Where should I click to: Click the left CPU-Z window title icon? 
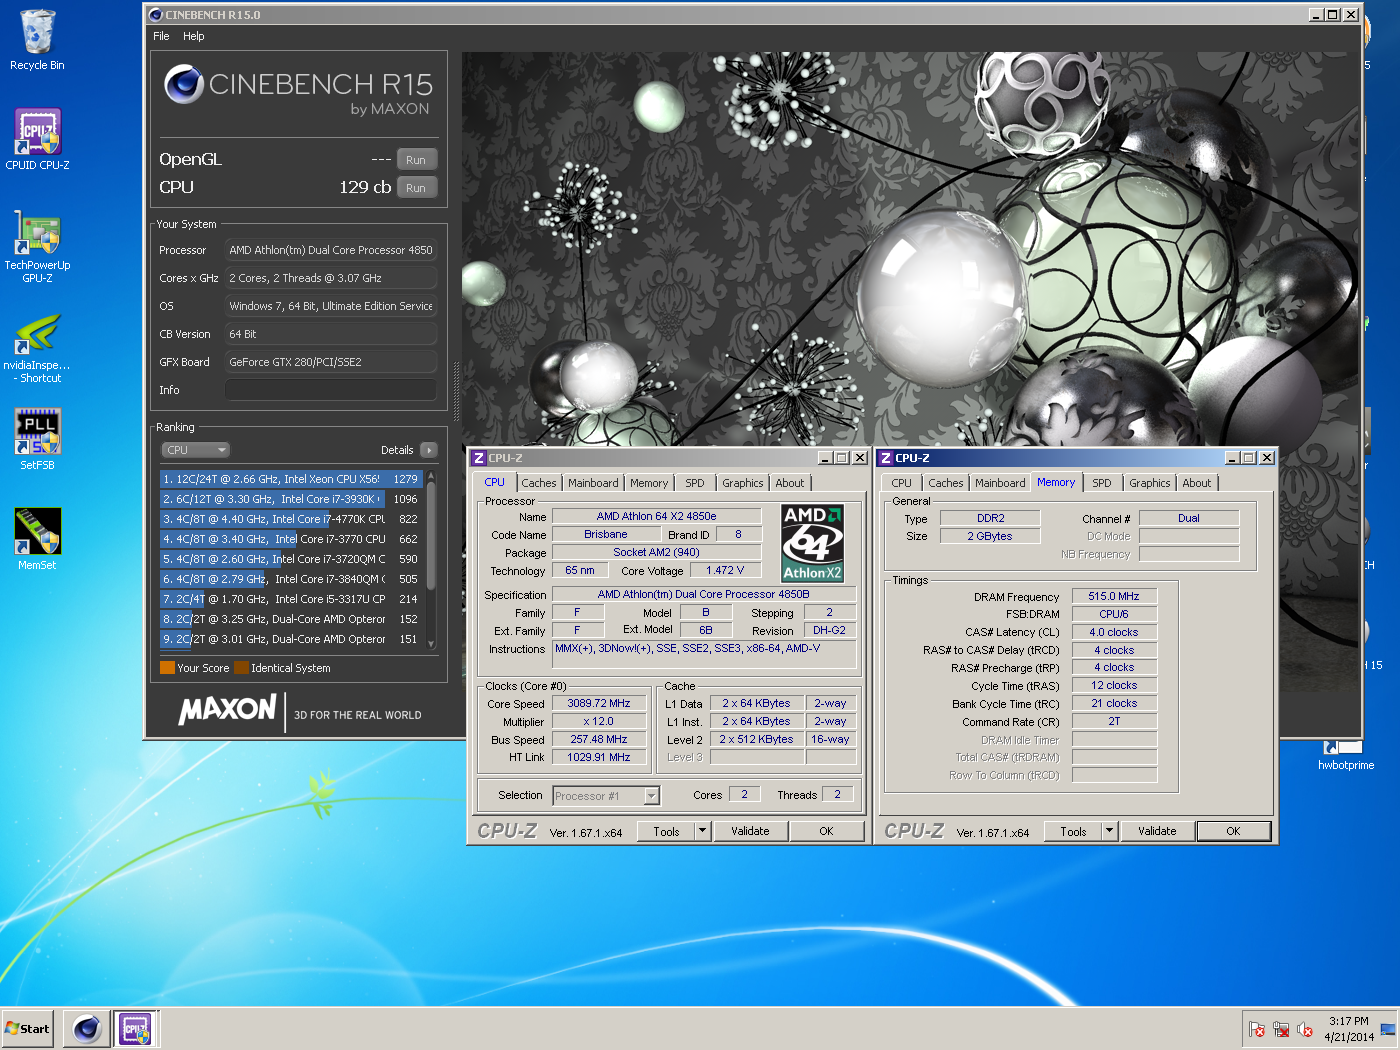479,458
